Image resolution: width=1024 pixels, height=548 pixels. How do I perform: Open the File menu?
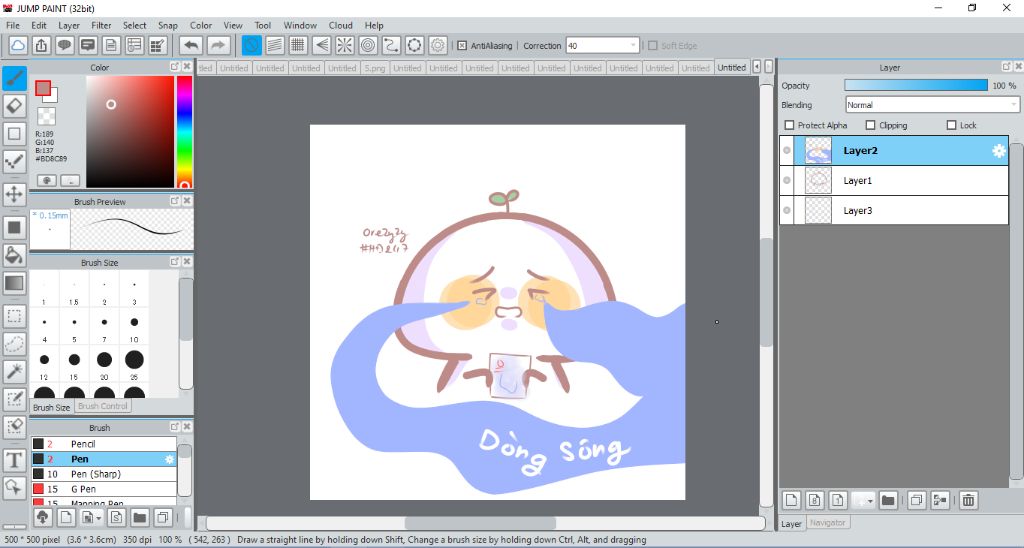tap(13, 25)
